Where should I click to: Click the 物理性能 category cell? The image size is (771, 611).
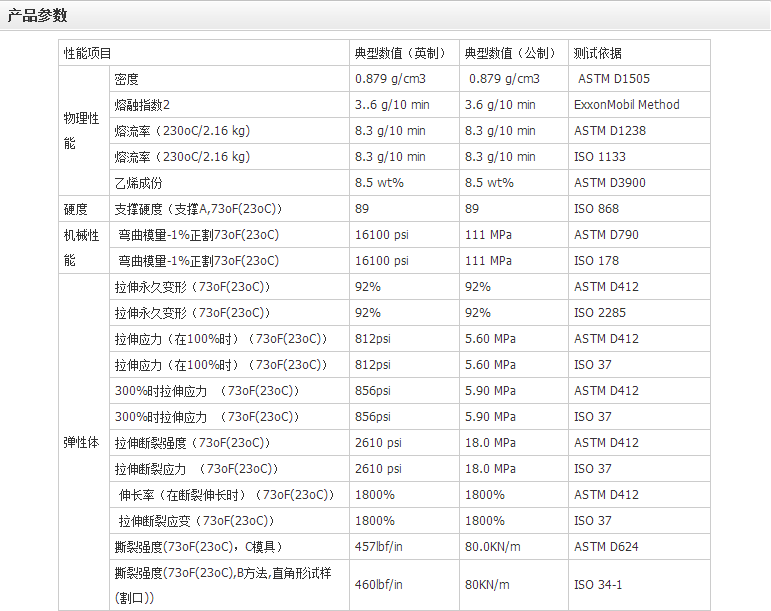tap(84, 131)
